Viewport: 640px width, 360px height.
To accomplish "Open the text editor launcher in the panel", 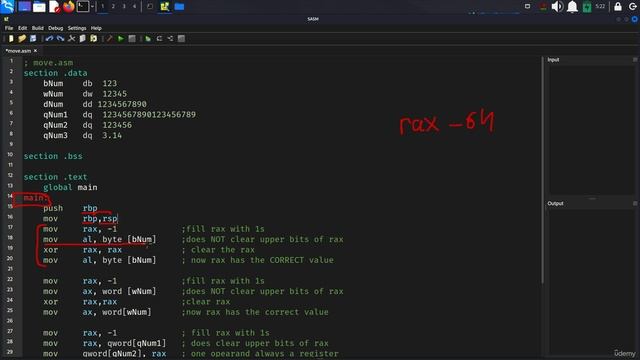I will (x=54, y=7).
